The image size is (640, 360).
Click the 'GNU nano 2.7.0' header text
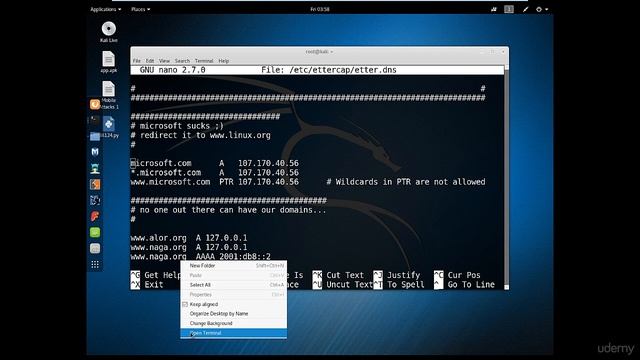coord(172,70)
